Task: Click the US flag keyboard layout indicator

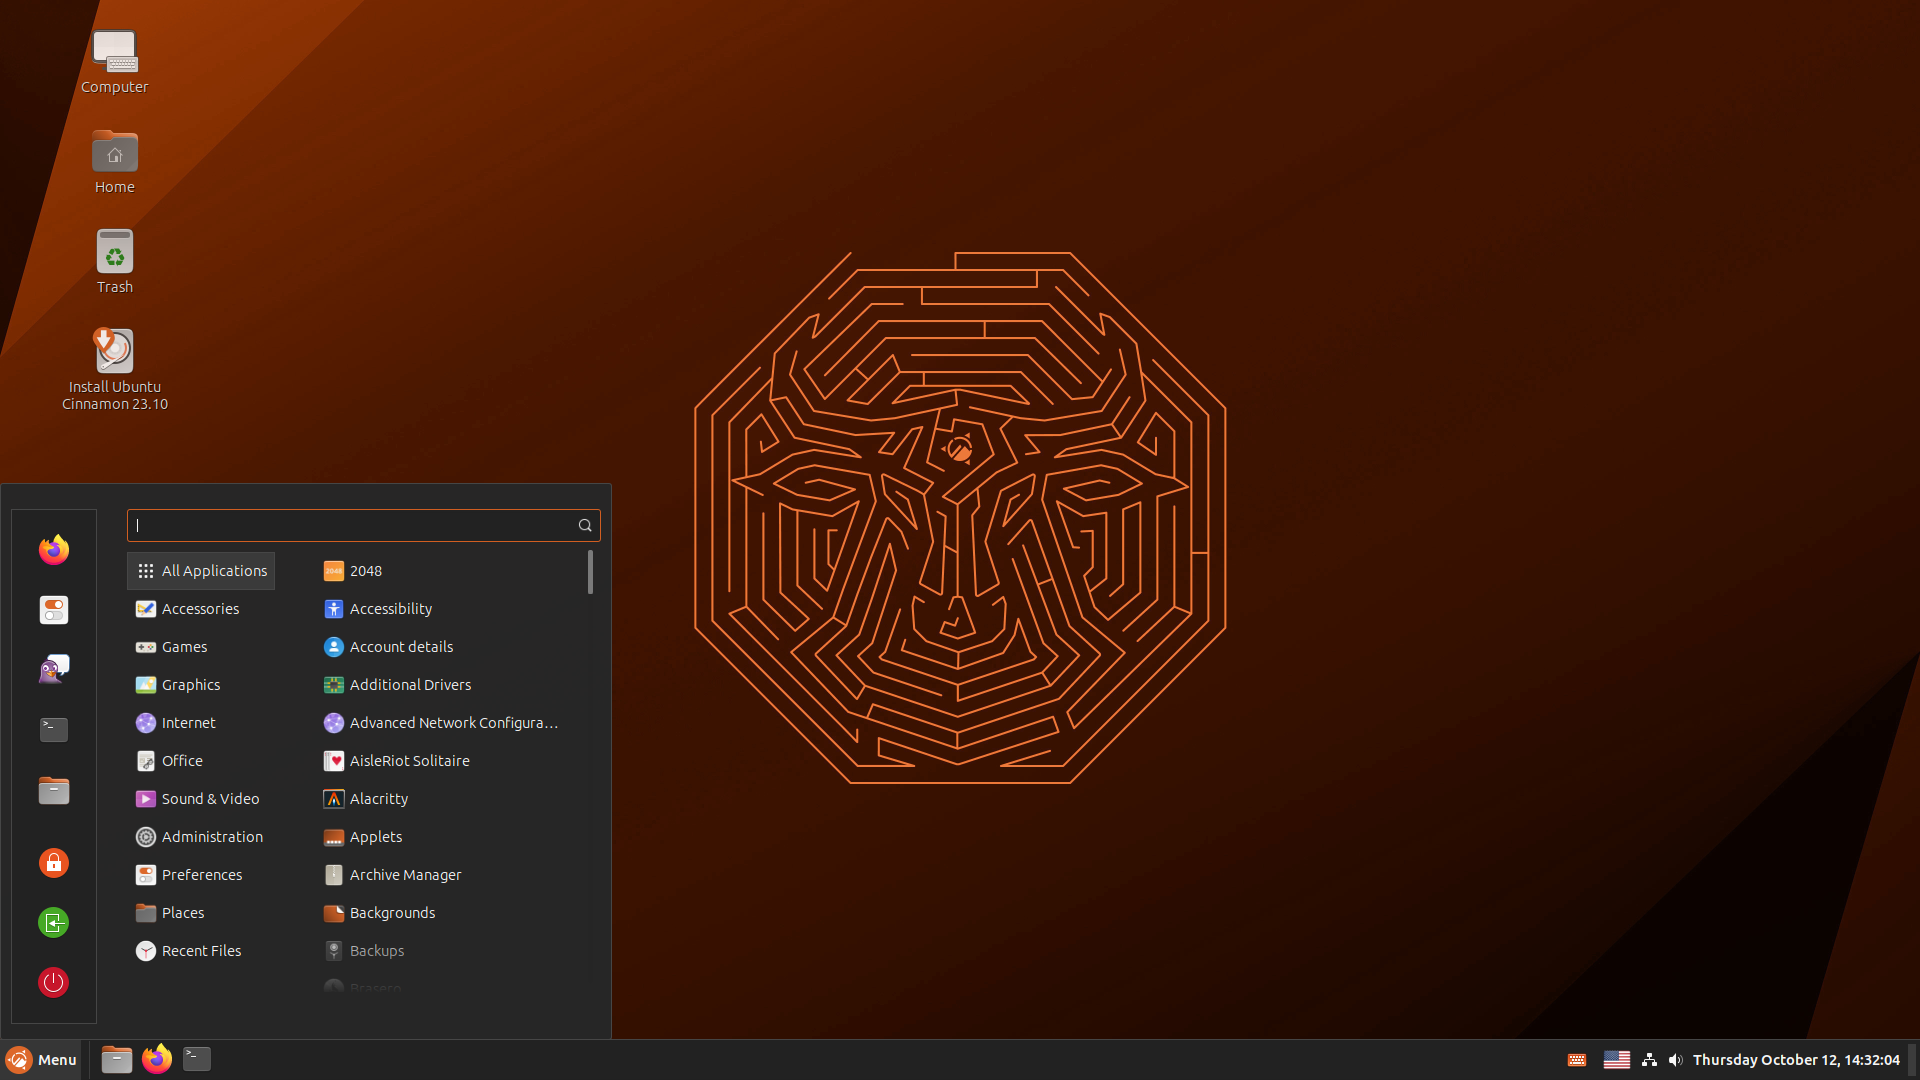Action: click(1617, 1060)
